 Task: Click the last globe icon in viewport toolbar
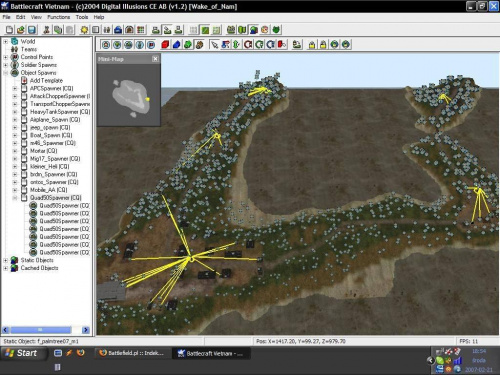(346, 44)
